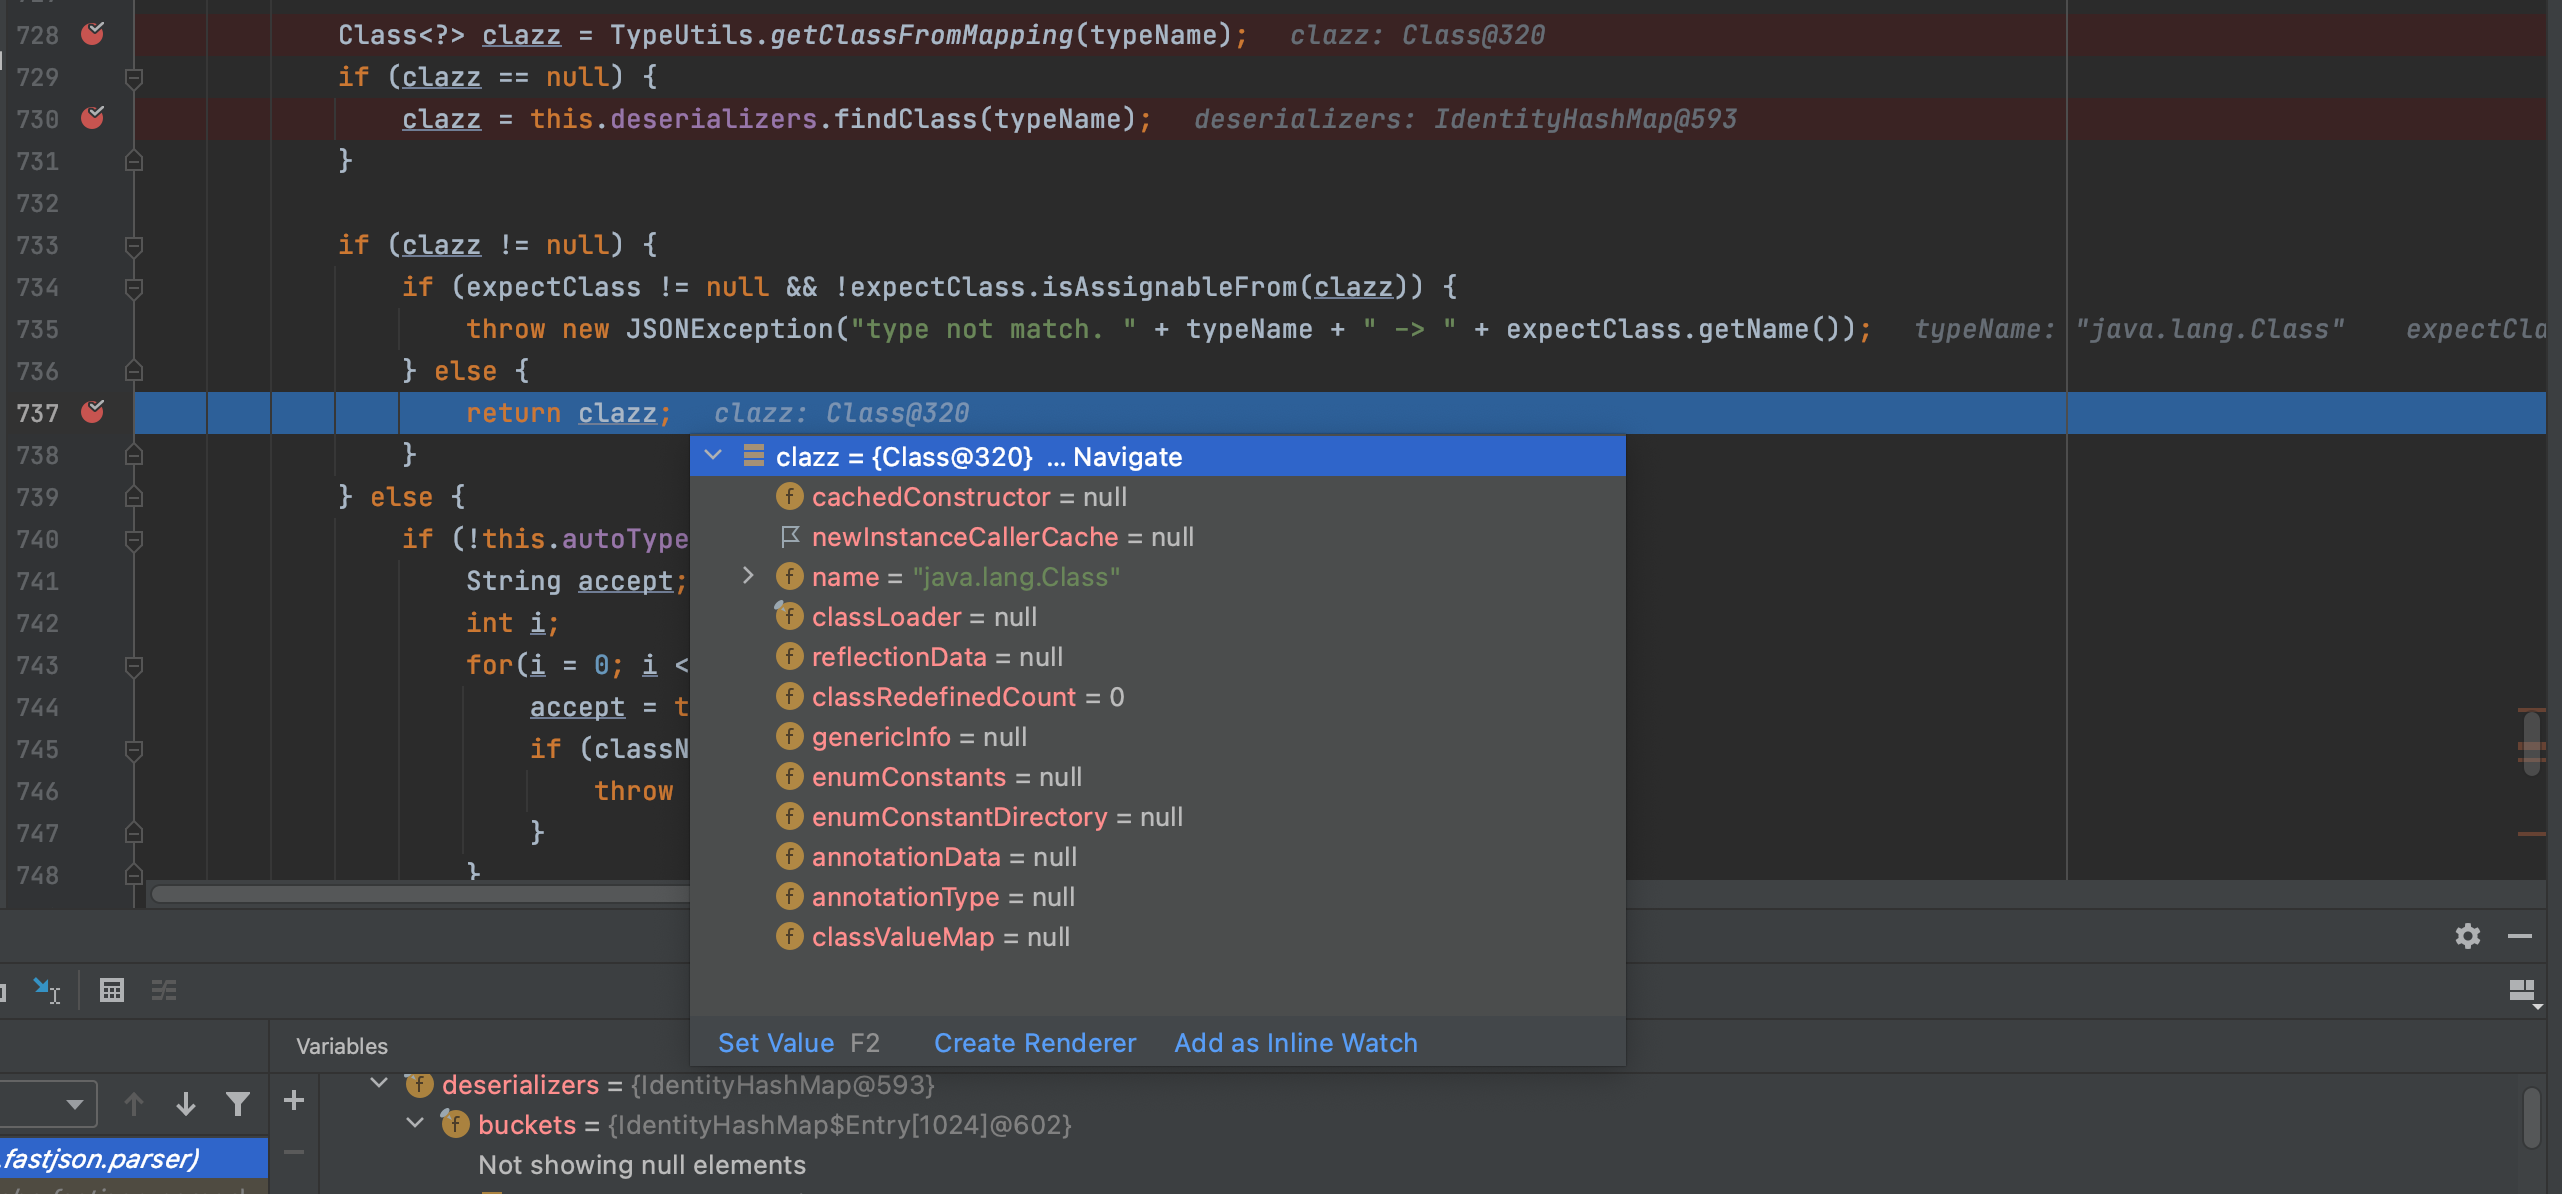
Task: Click deserializers variable in Variables panel
Action: pos(520,1085)
